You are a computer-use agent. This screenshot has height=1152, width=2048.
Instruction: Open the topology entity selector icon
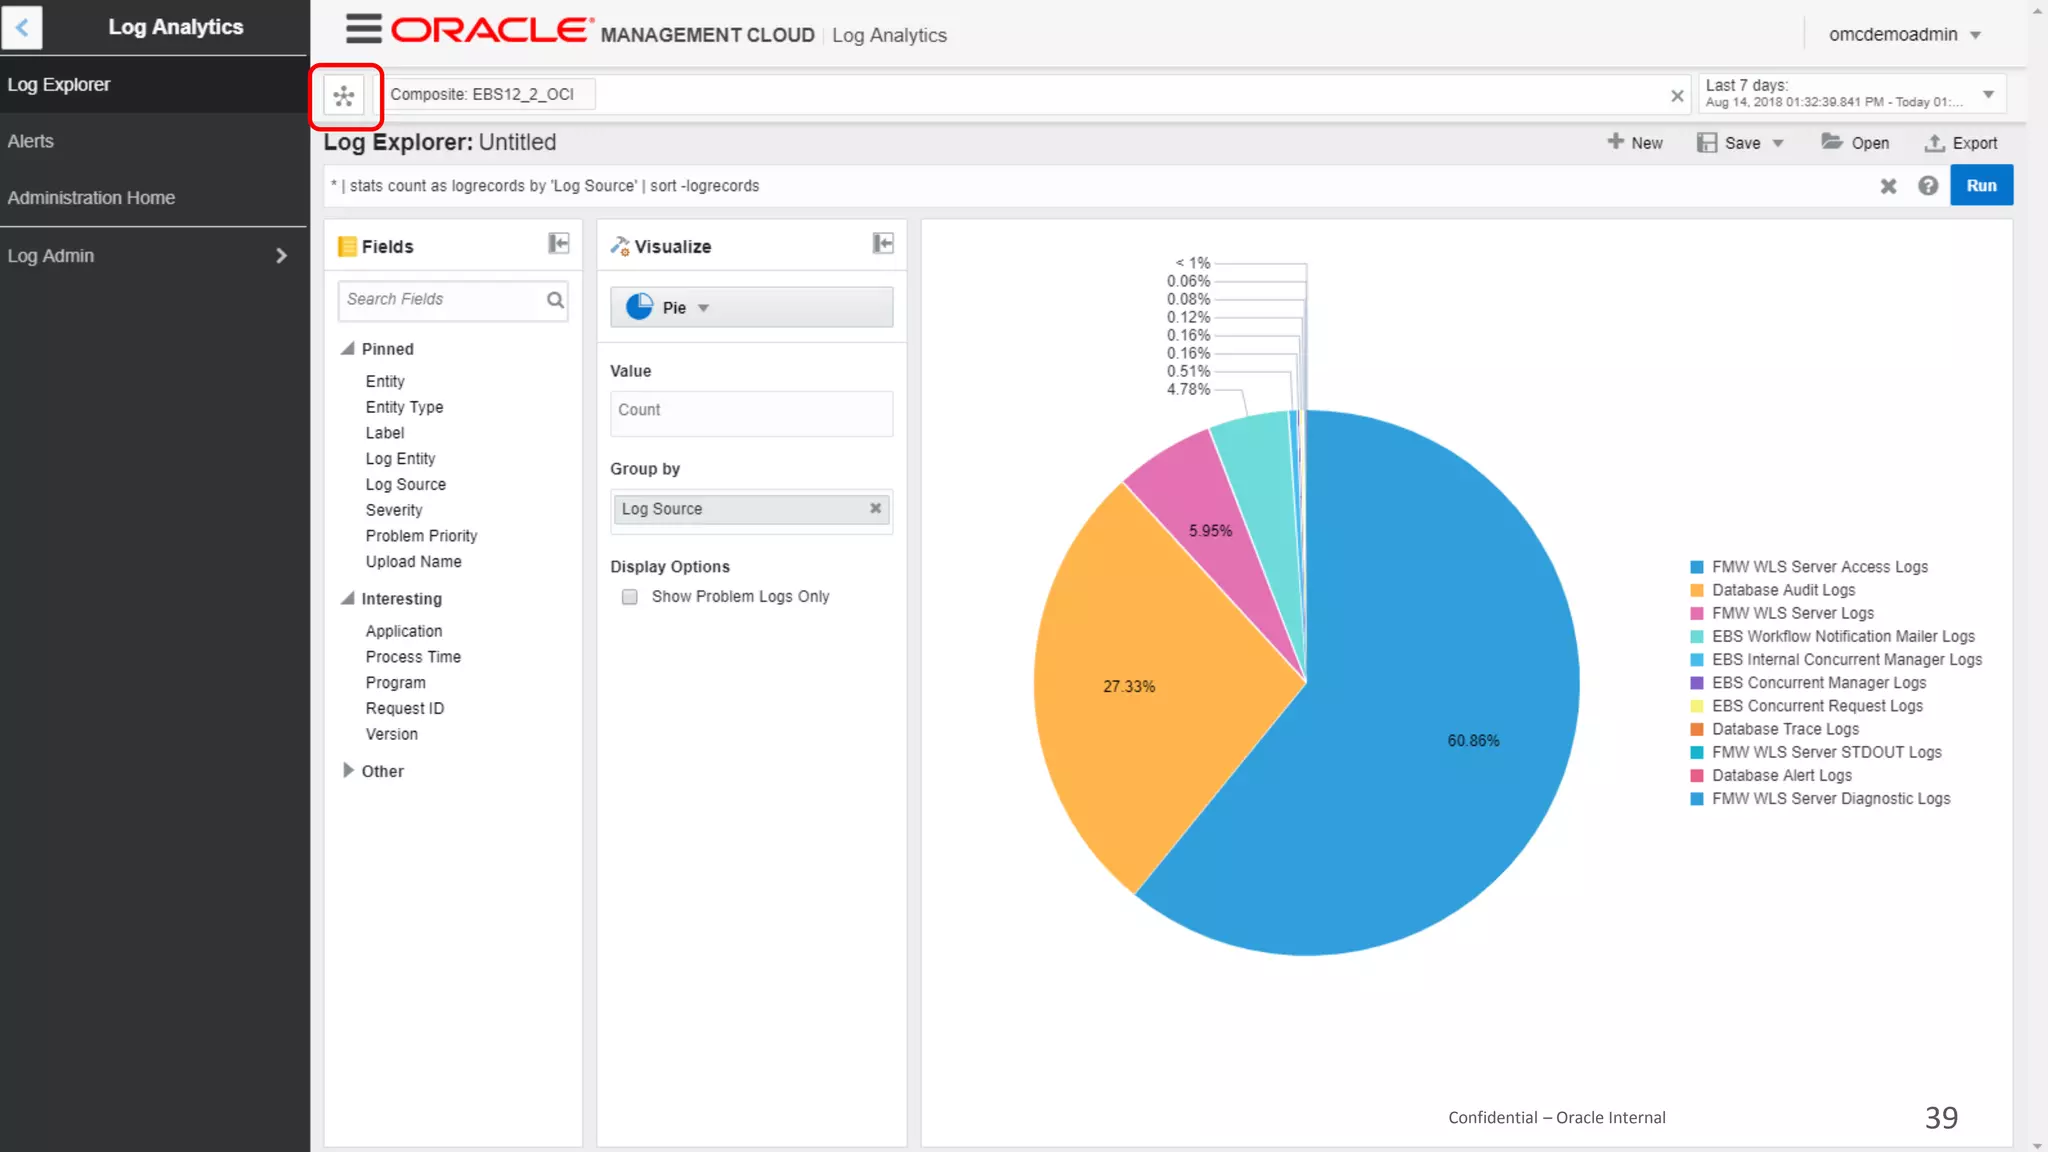point(344,96)
